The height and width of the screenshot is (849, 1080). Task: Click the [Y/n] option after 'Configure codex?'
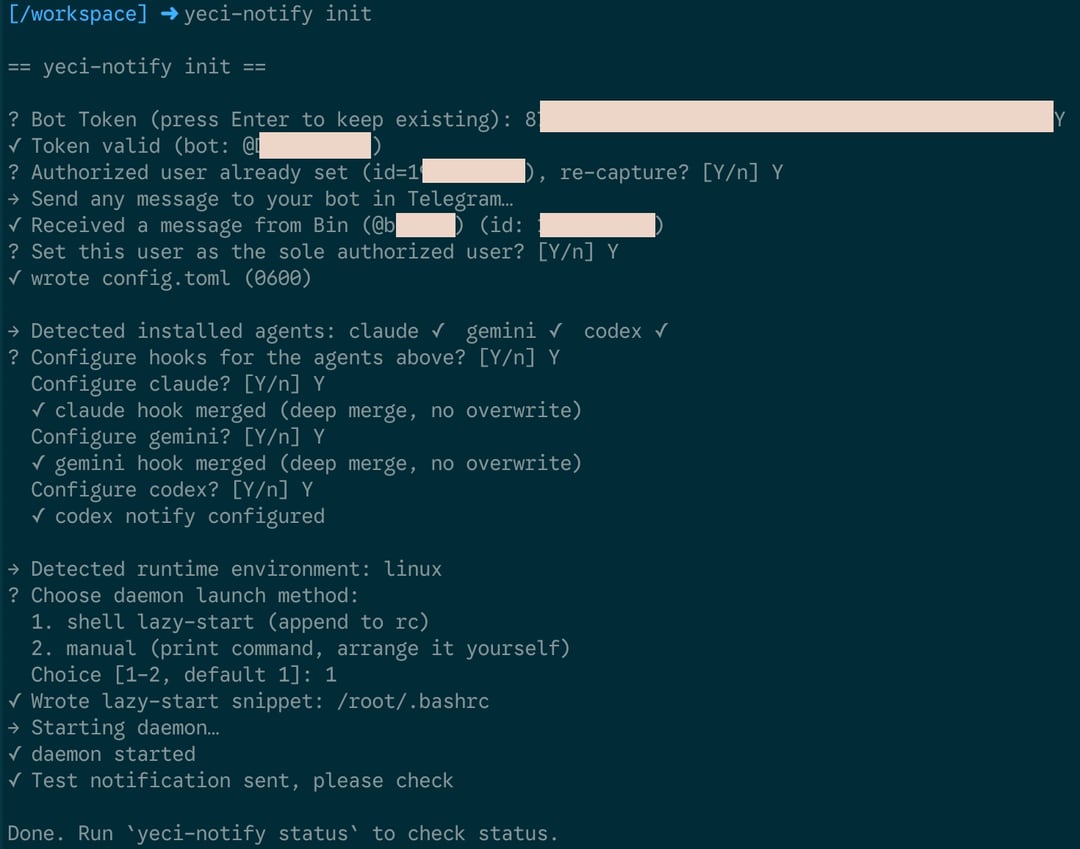click(x=260, y=490)
